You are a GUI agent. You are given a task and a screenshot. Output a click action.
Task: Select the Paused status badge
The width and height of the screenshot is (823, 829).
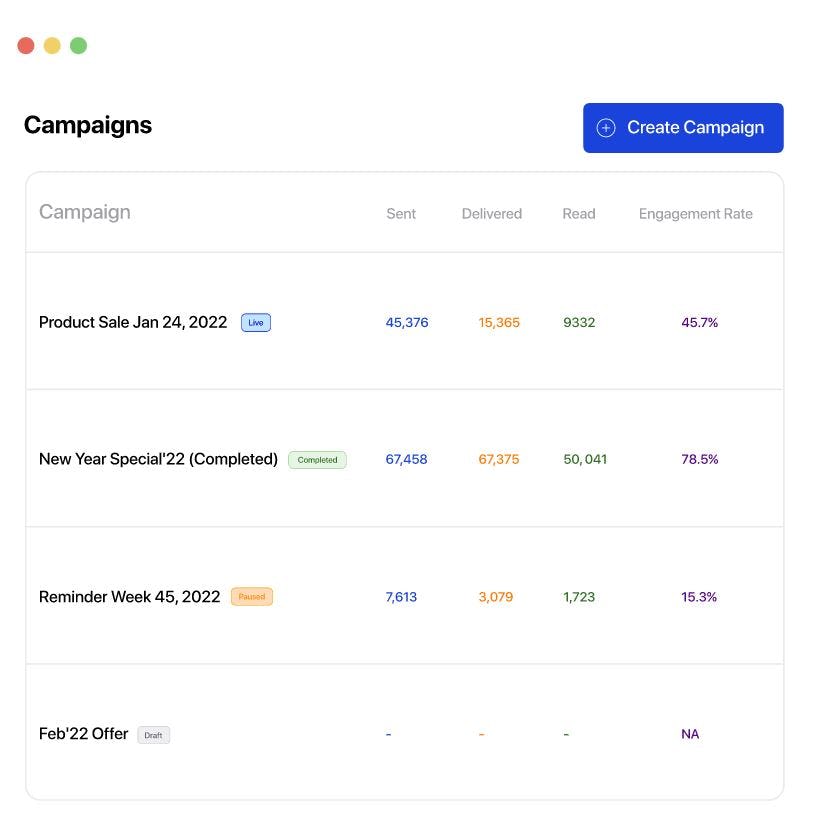pos(251,596)
